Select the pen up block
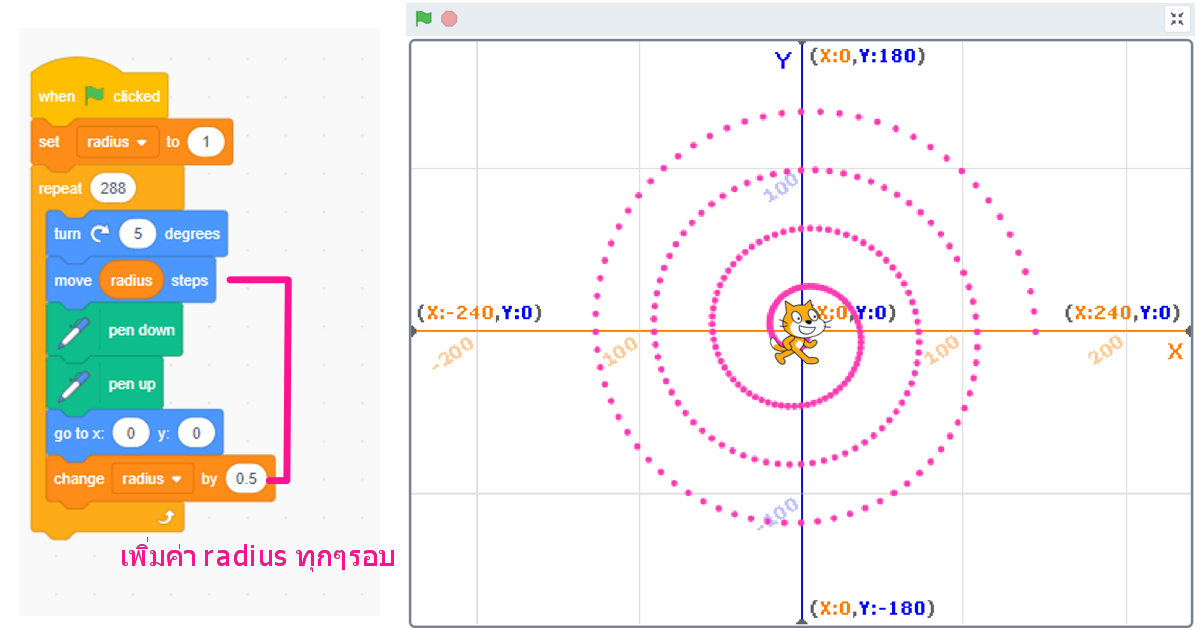Image resolution: width=1200 pixels, height=628 pixels. [x=107, y=384]
